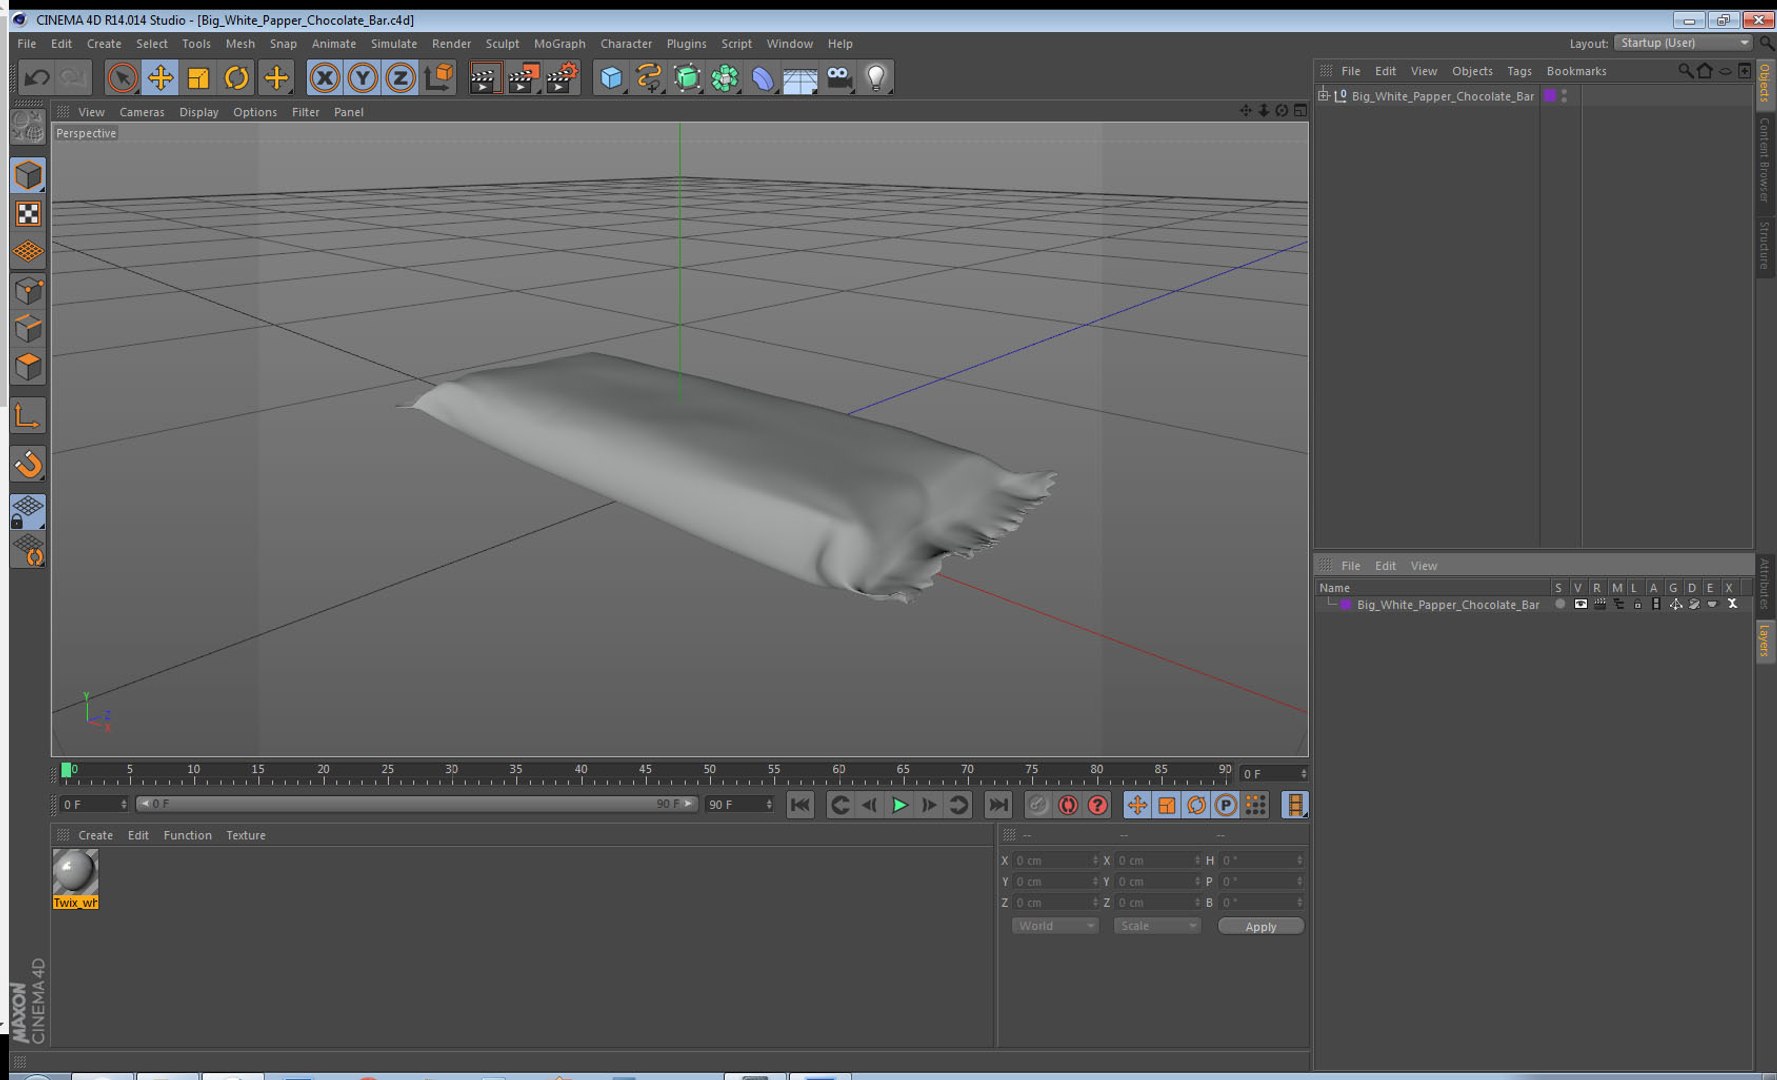Image resolution: width=1777 pixels, height=1080 pixels.
Task: Select the Scale tool
Action: tap(198, 78)
